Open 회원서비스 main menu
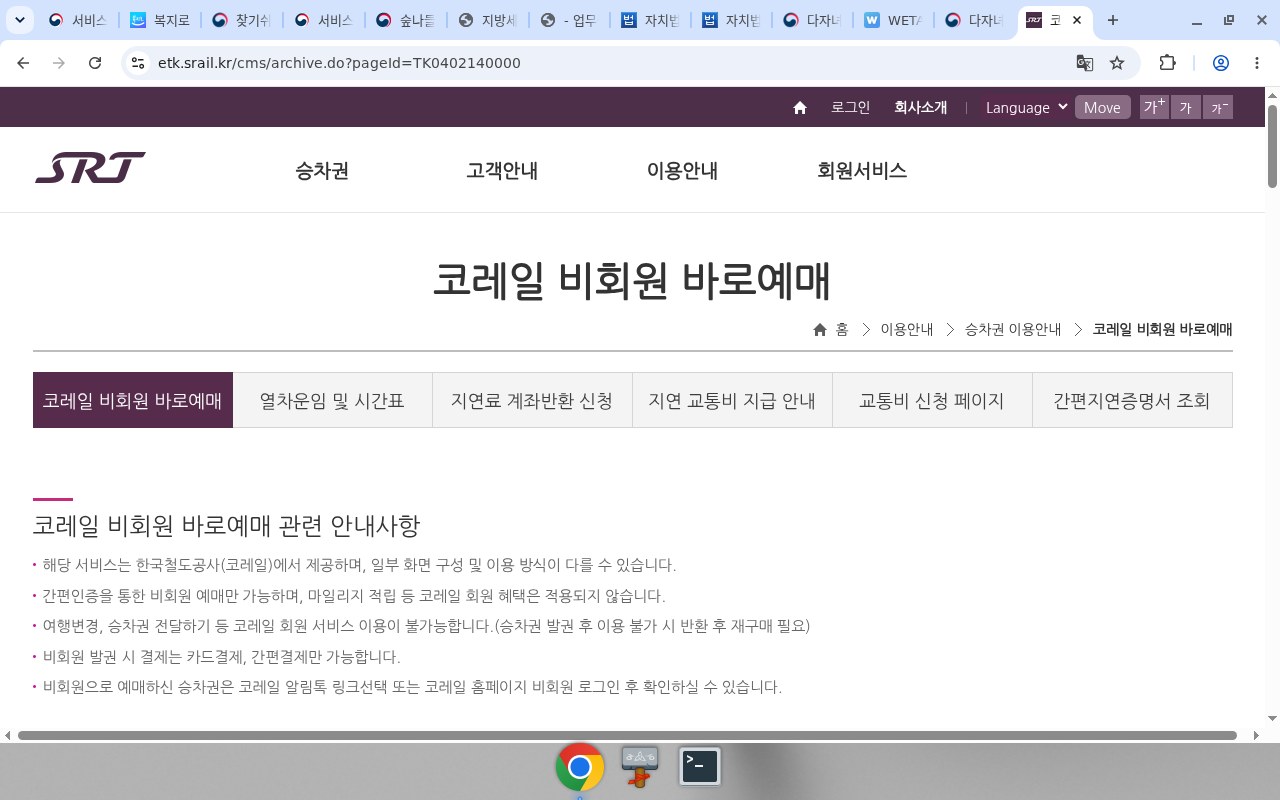 (x=862, y=171)
